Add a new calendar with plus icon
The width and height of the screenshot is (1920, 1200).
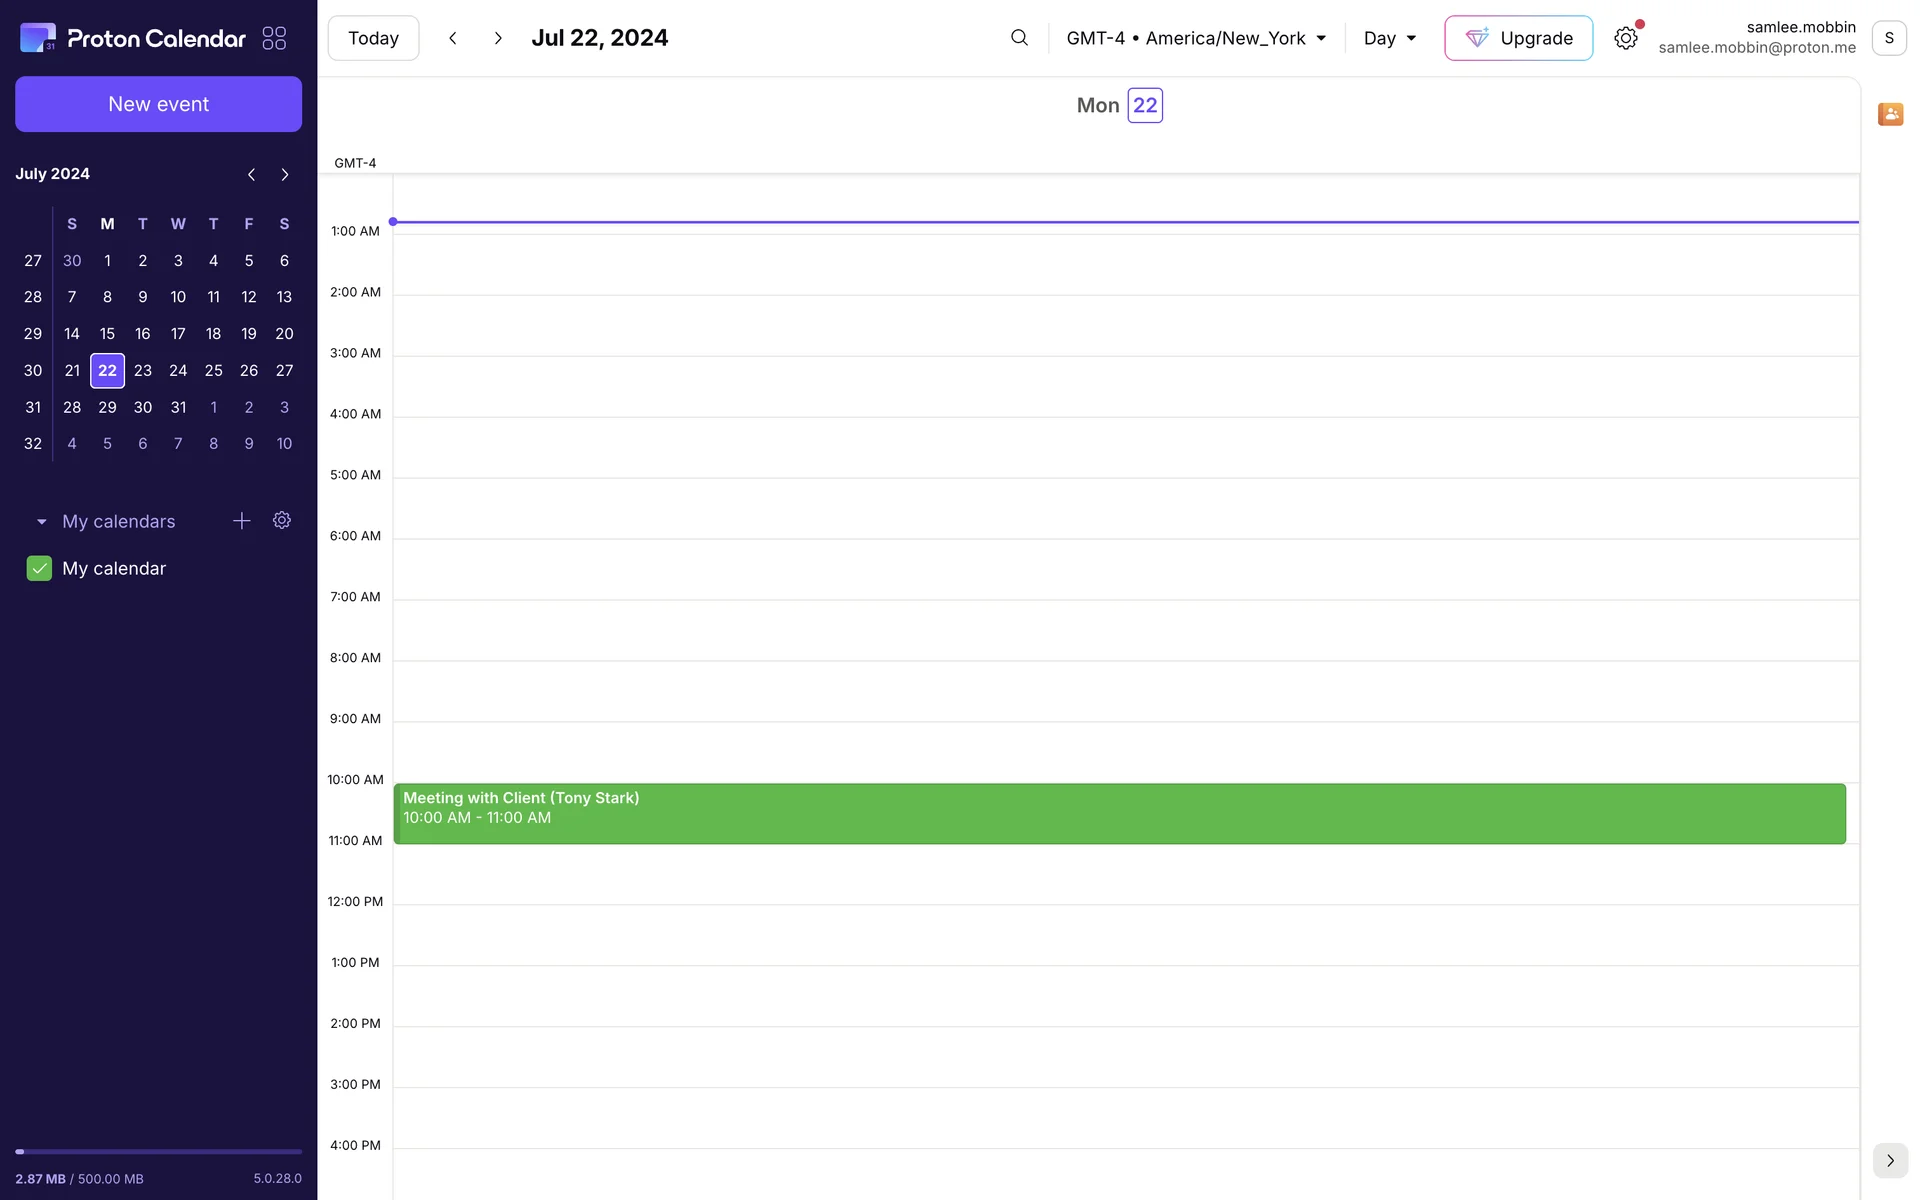[x=241, y=521]
